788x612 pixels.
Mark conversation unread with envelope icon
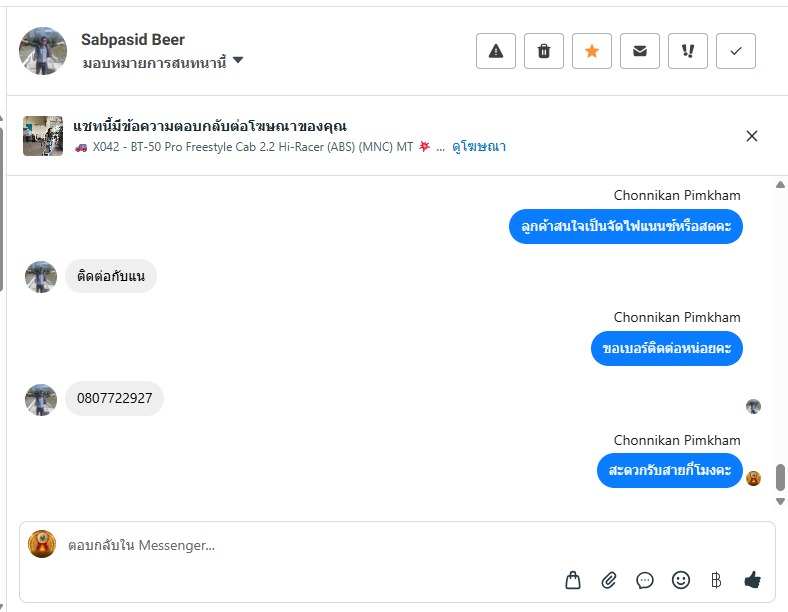640,51
